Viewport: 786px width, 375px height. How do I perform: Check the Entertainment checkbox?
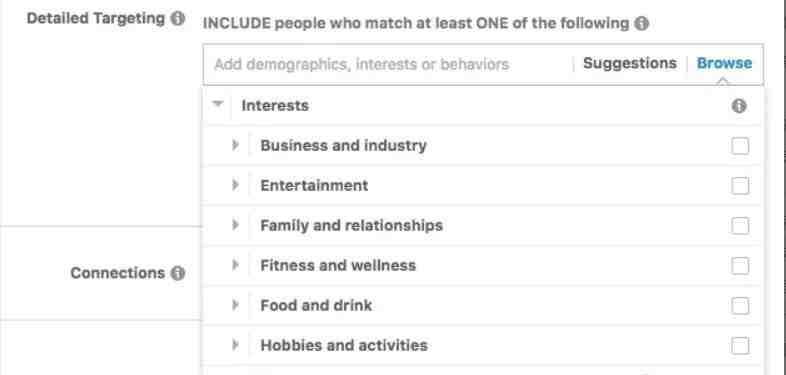click(x=740, y=185)
